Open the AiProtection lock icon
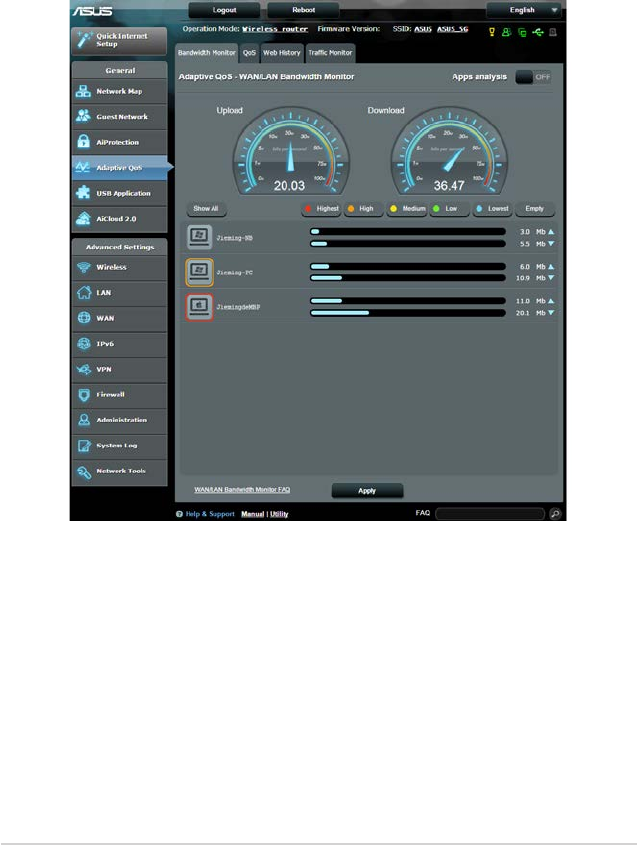The height and width of the screenshot is (845, 637). coord(83,142)
